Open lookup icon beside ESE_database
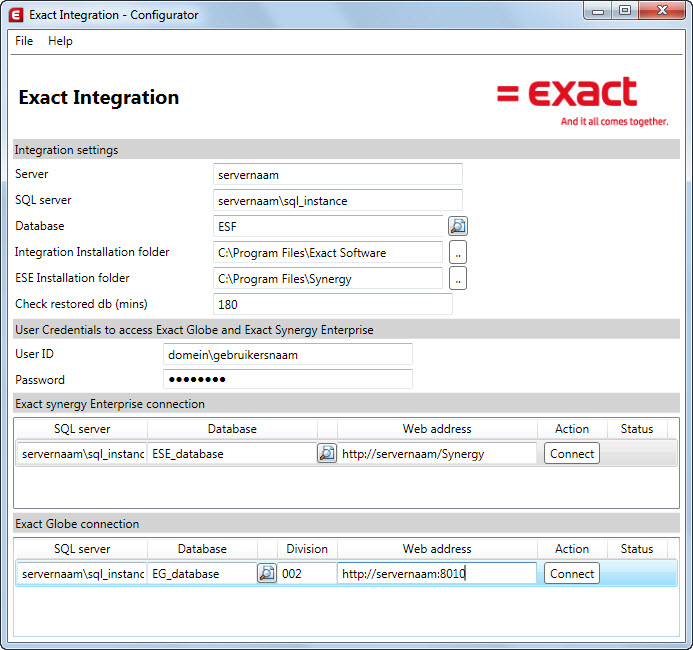 pos(327,453)
